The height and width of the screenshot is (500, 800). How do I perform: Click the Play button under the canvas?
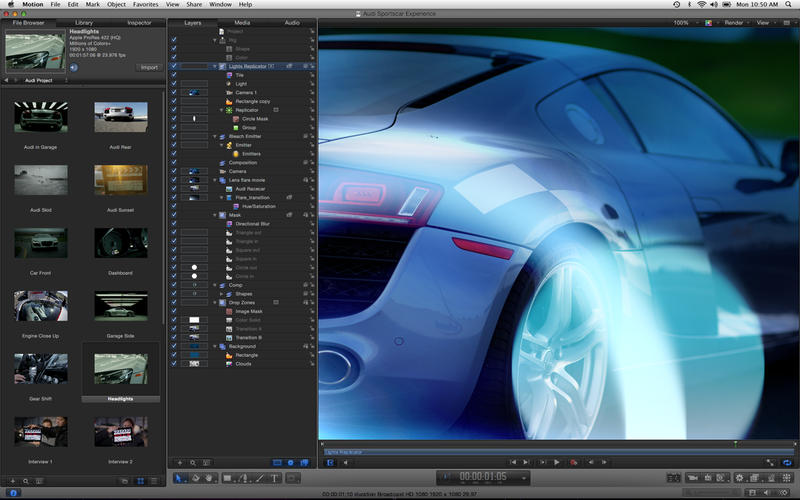557,462
